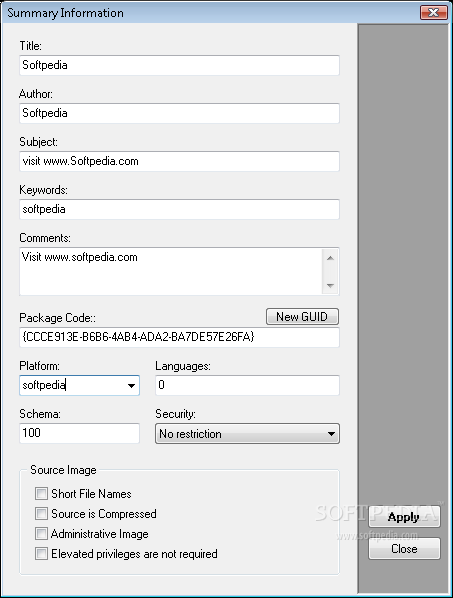Click the Package Code field
453x598 pixels.
pyautogui.click(x=179, y=337)
